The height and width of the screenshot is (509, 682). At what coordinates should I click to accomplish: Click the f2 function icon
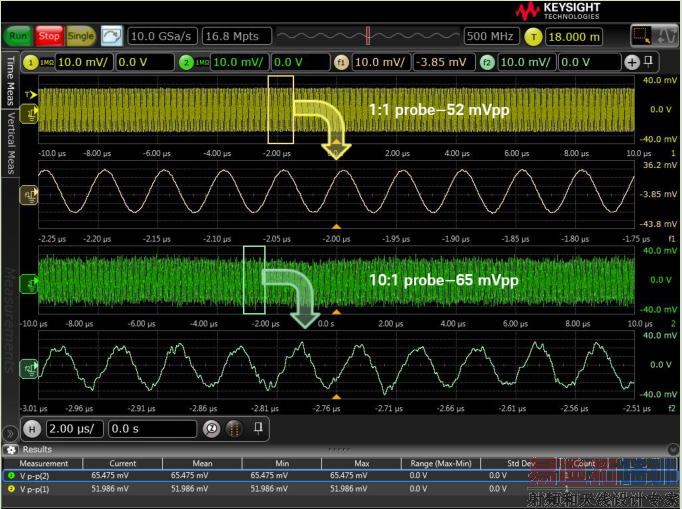(487, 62)
